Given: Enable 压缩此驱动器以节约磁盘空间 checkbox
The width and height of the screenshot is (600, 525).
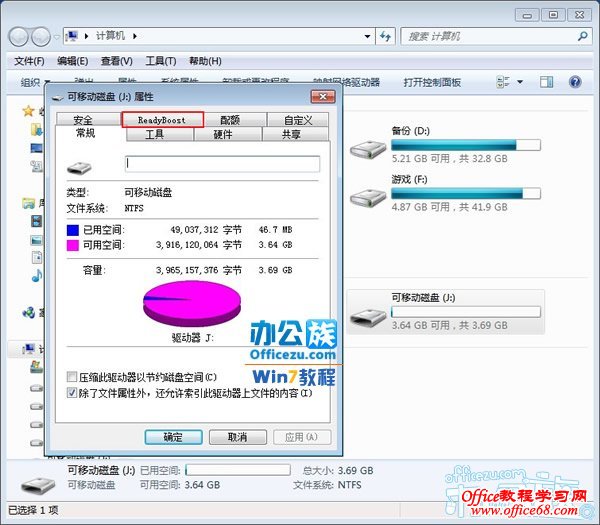Looking at the screenshot, I should point(72,377).
